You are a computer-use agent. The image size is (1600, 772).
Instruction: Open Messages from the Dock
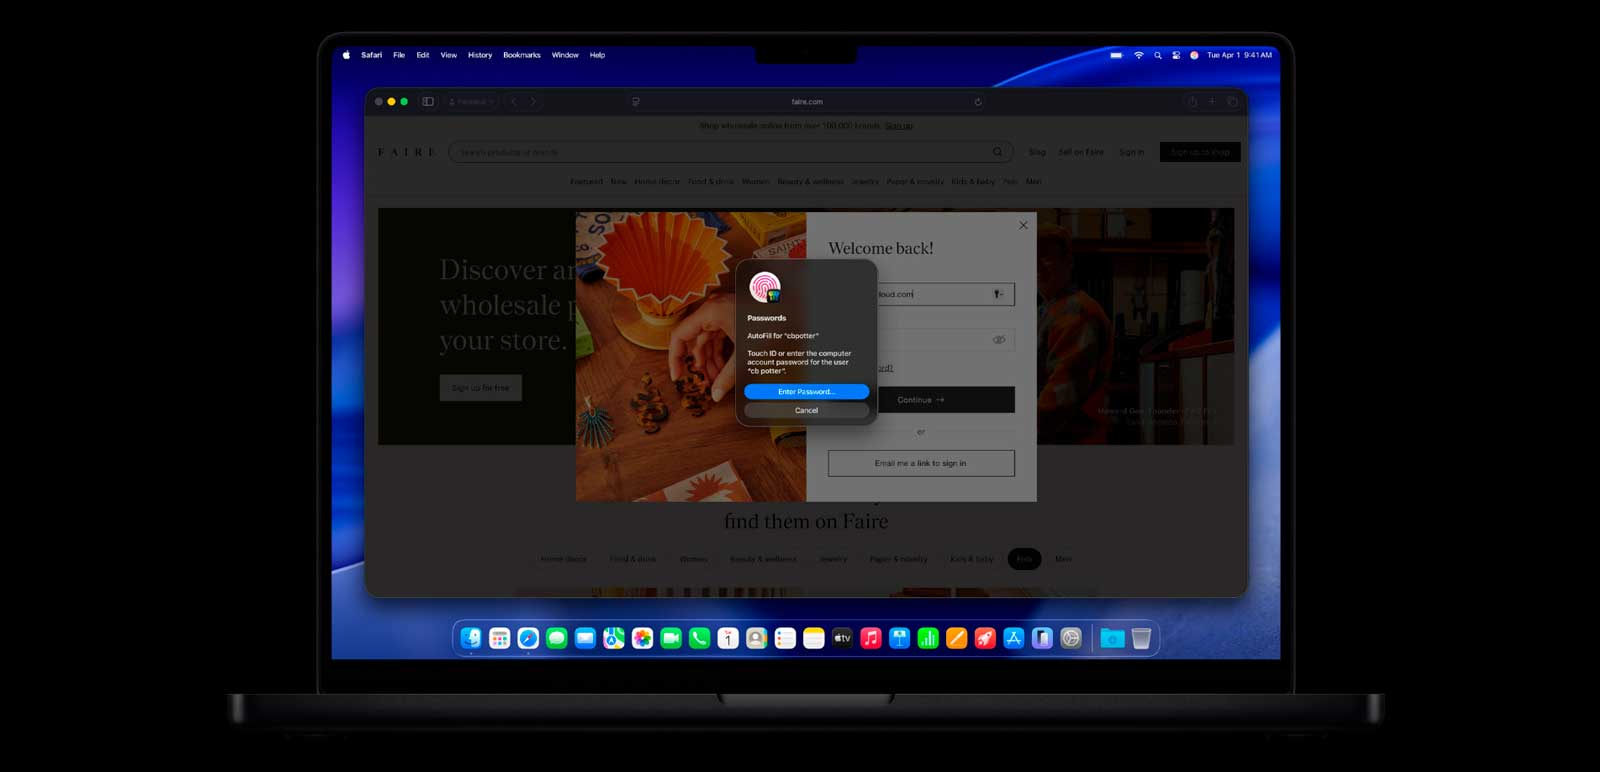point(557,638)
